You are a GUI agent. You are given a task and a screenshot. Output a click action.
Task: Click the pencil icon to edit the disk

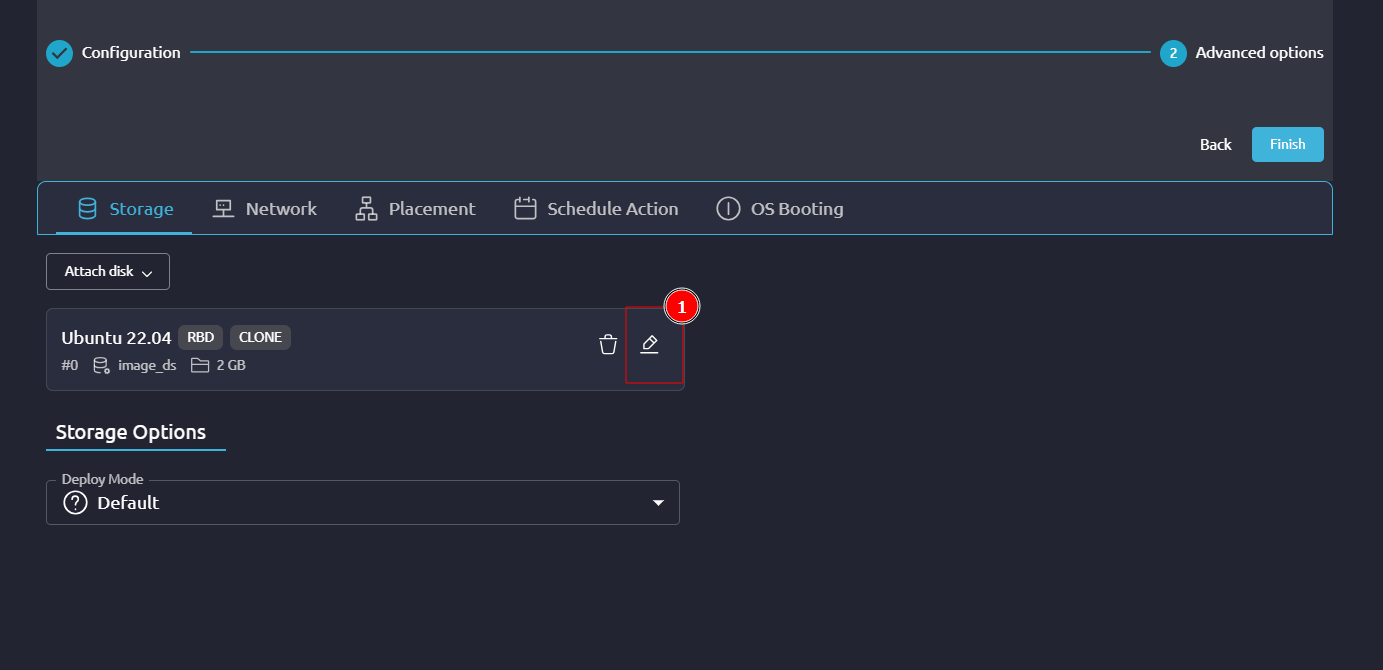pyautogui.click(x=651, y=344)
